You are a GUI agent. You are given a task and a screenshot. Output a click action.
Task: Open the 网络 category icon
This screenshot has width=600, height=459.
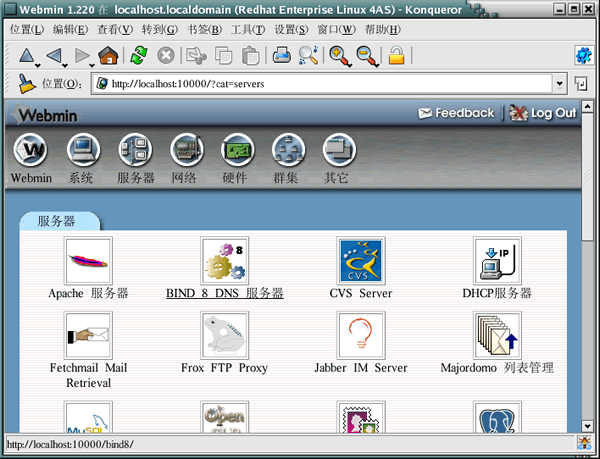click(x=187, y=150)
